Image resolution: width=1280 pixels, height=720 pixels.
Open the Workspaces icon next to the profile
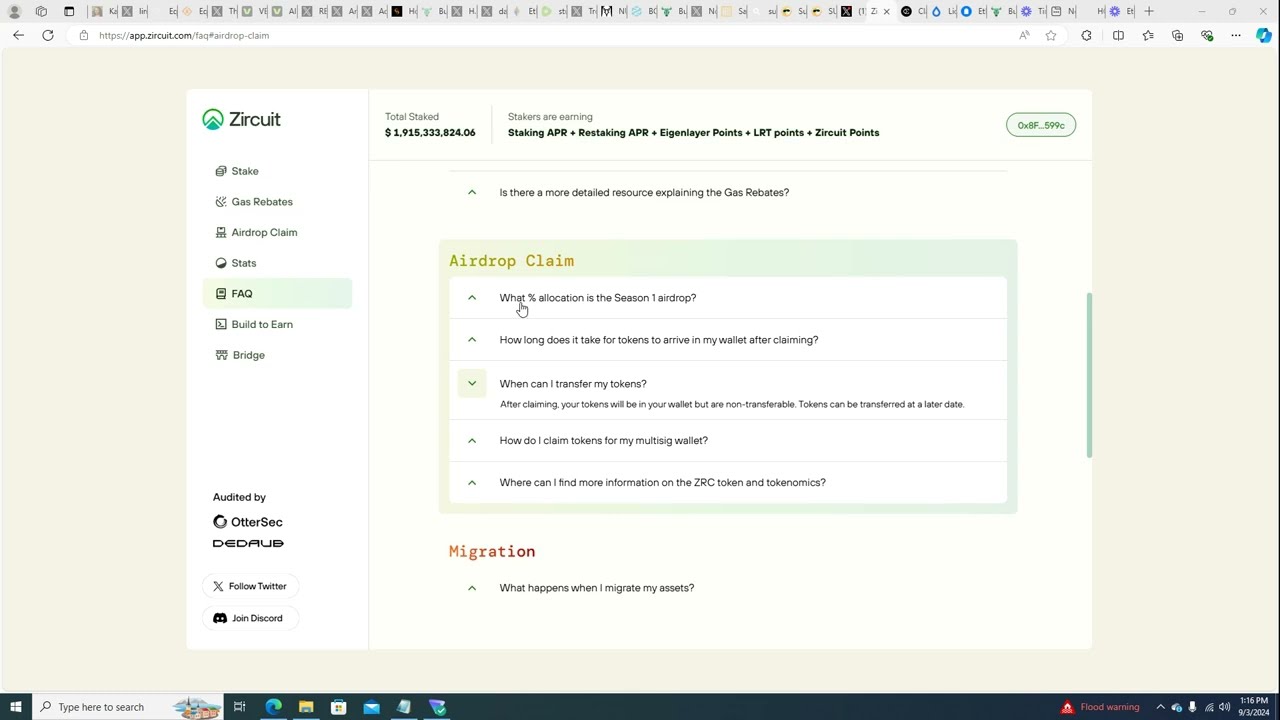[41, 11]
